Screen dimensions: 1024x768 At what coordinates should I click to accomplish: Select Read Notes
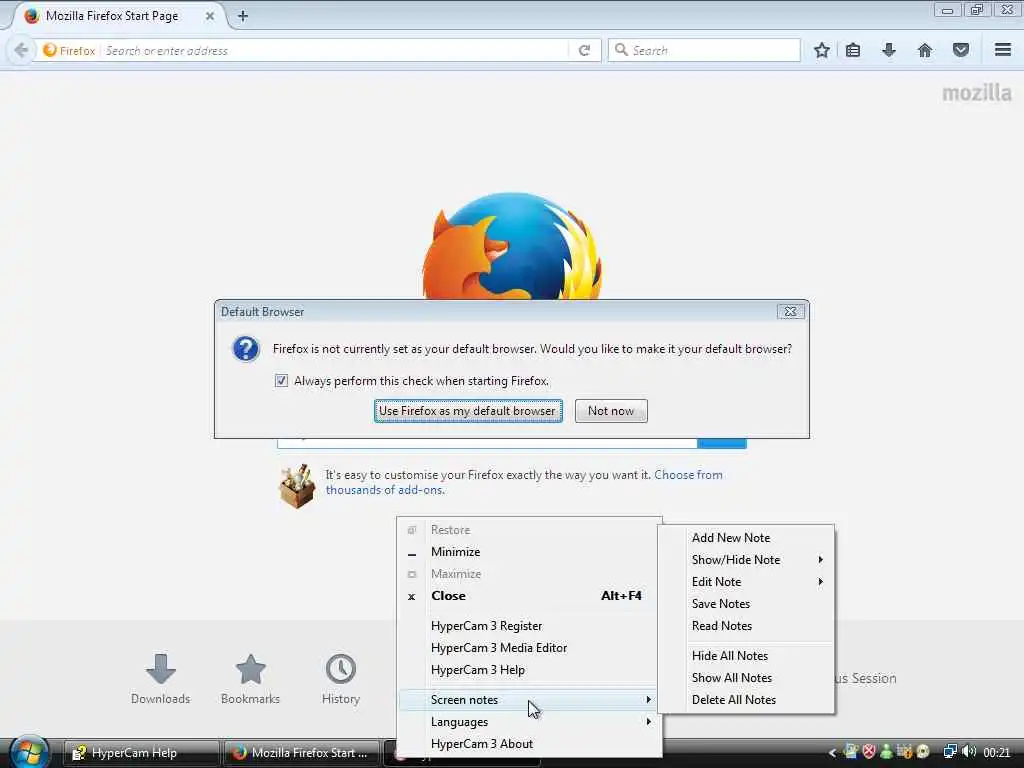[748, 626]
